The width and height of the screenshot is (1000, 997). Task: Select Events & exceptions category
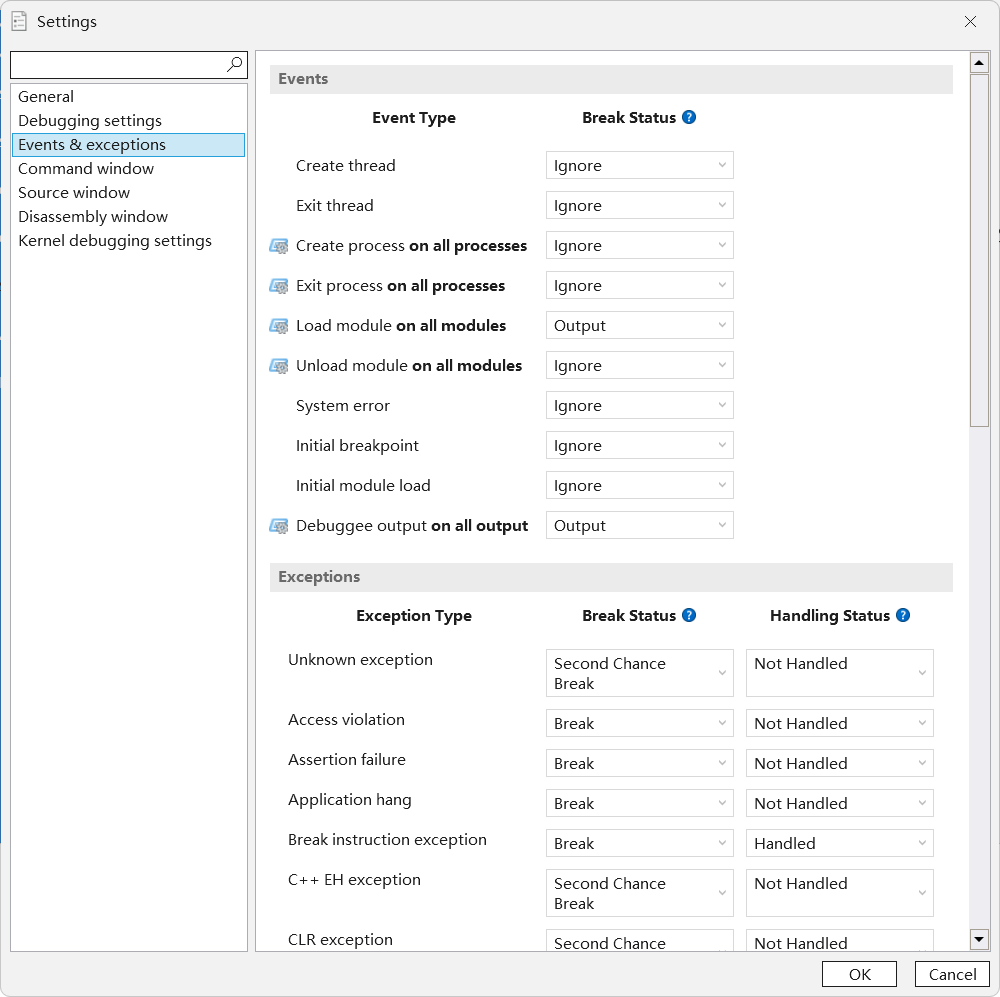[x=128, y=145]
